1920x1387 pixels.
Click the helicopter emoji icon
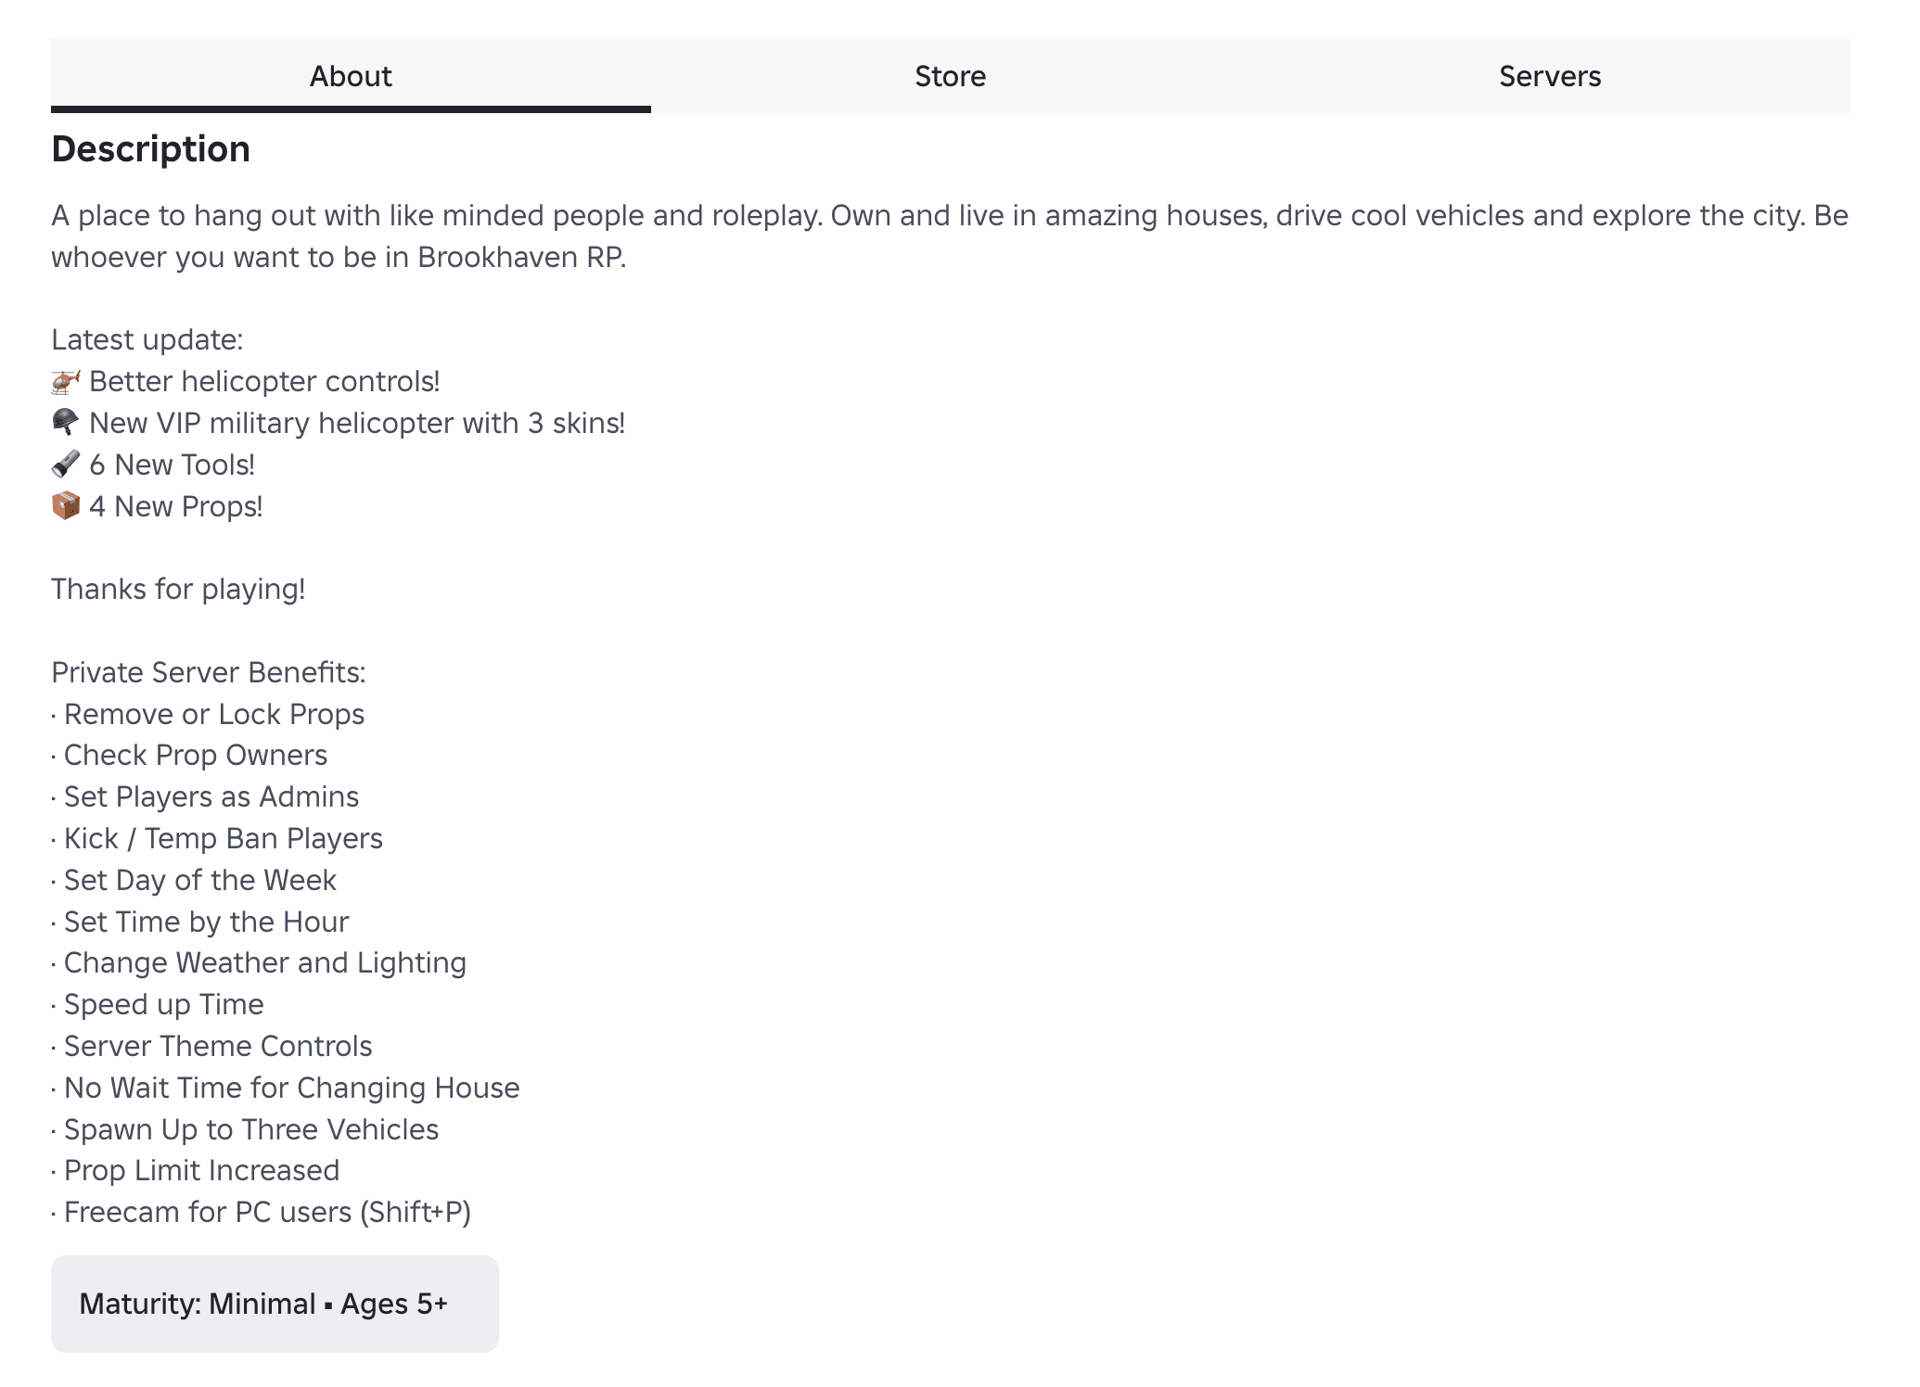[66, 381]
